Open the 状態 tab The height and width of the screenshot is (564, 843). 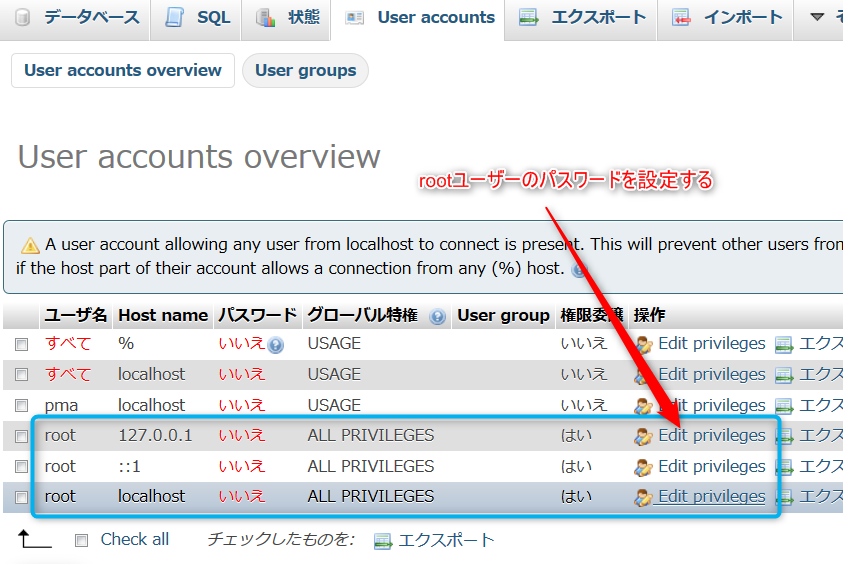point(285,18)
